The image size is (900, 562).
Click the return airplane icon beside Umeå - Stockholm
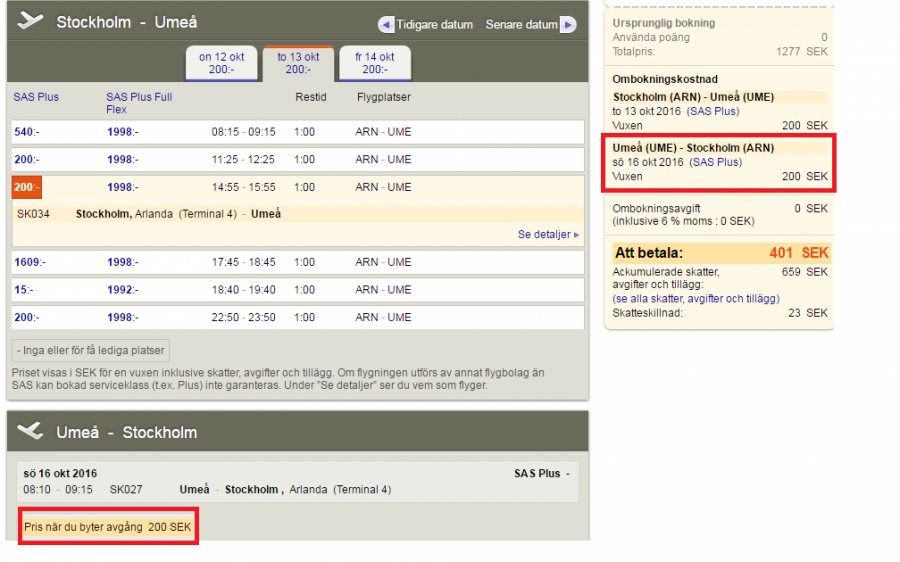(x=30, y=431)
